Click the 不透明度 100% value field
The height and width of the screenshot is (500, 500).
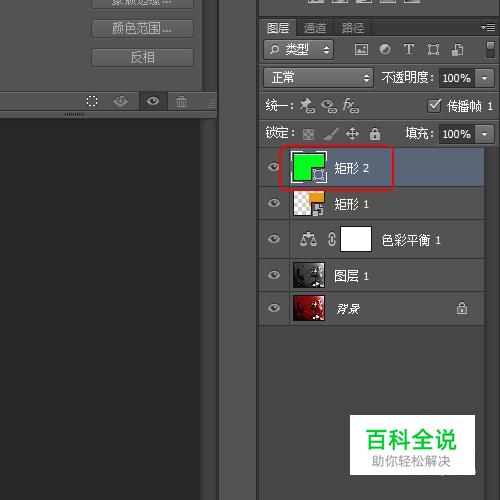tap(456, 78)
